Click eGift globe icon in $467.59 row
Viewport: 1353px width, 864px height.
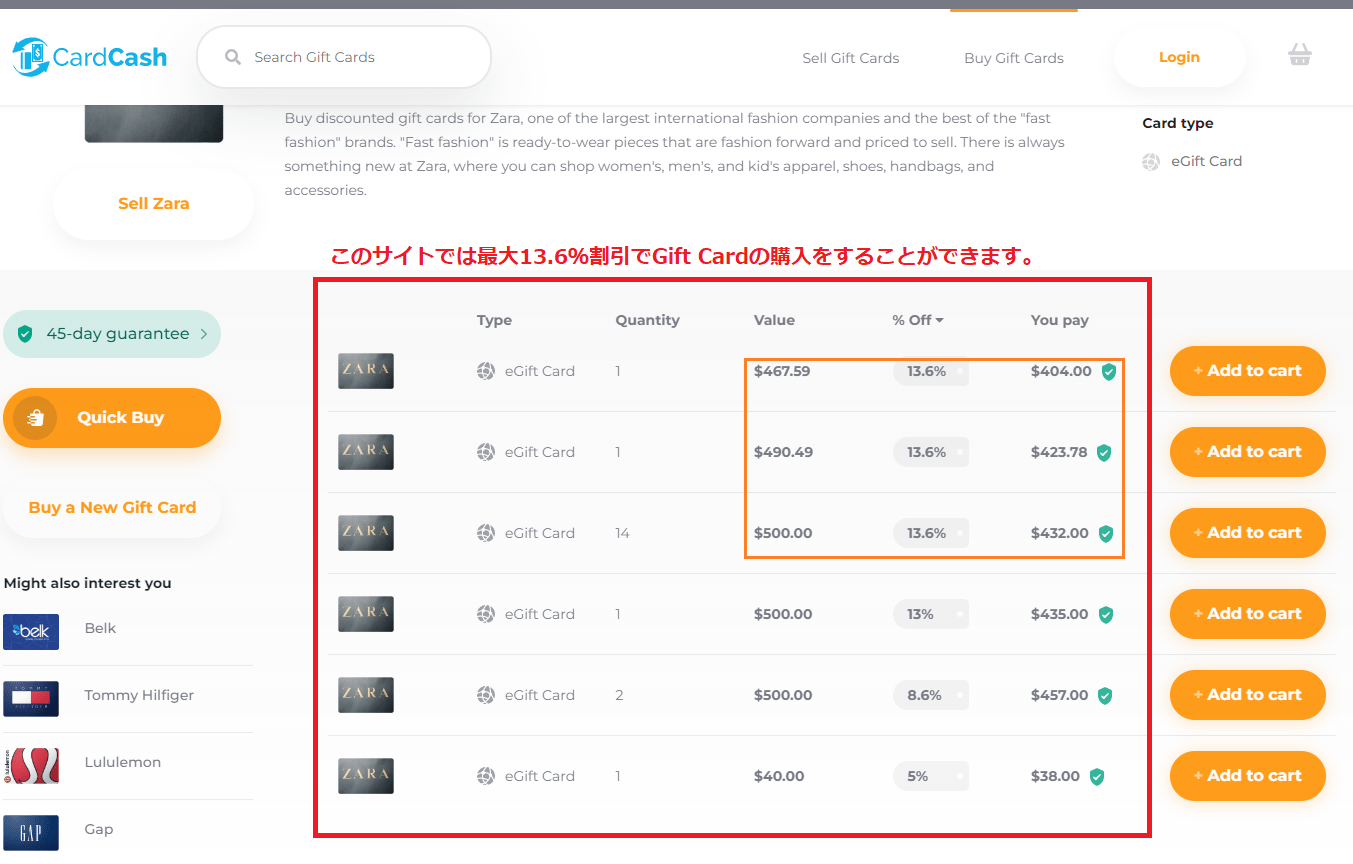[486, 371]
